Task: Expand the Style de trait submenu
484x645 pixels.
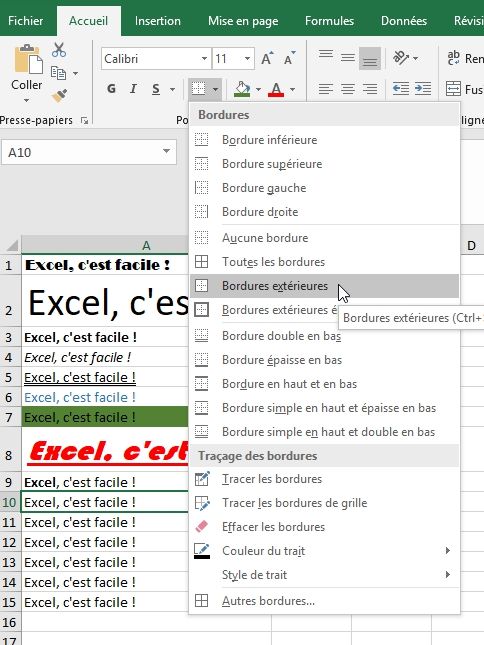Action: 448,574
